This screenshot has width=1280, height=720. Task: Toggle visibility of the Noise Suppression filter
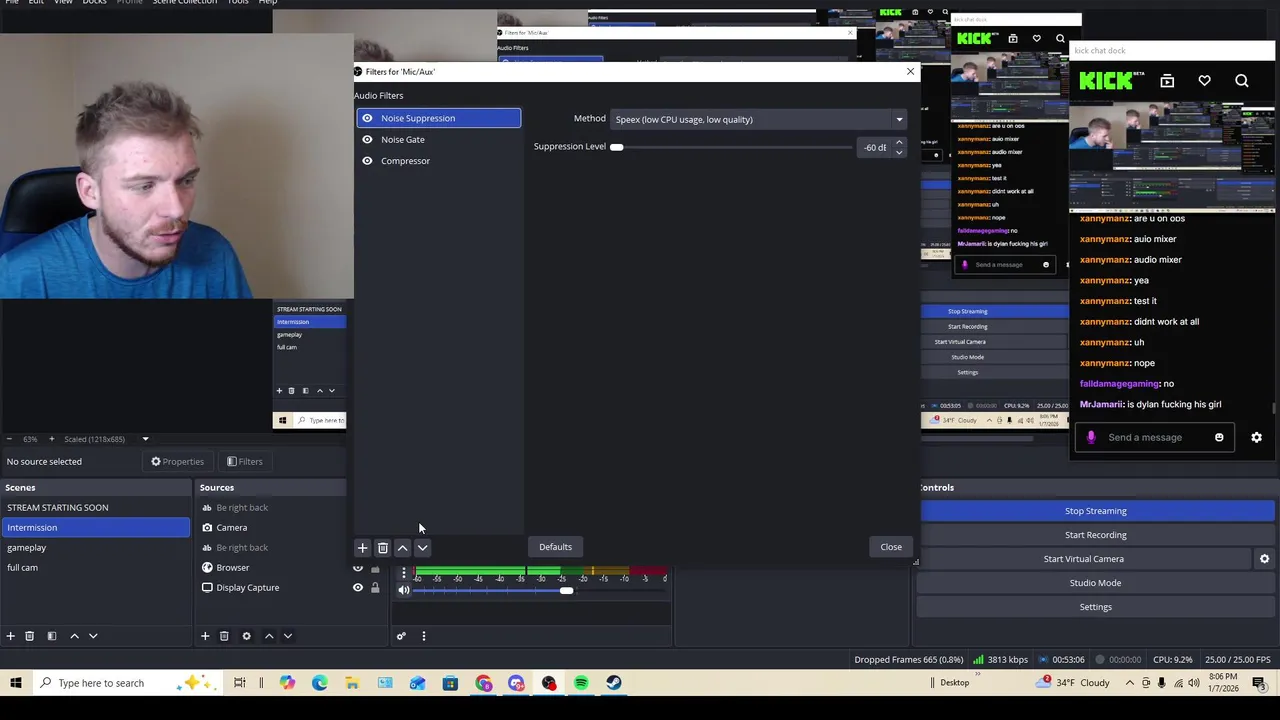(367, 118)
